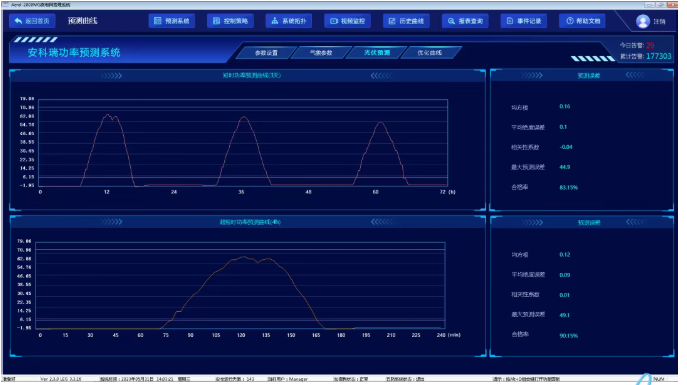This screenshot has height=385, width=687.
Task: Click value 0.12 in the lower error panel
Action: click(x=565, y=254)
